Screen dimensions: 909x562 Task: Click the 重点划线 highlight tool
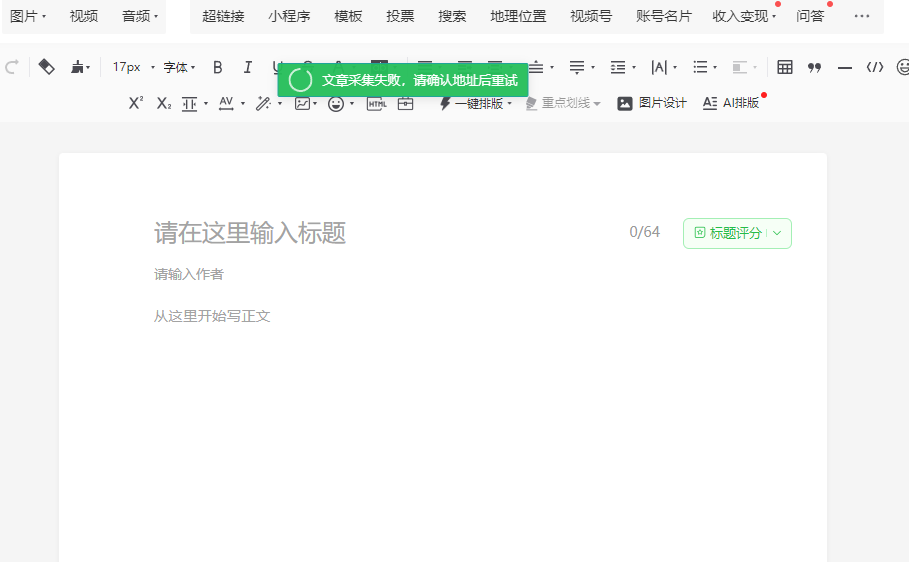[563, 103]
